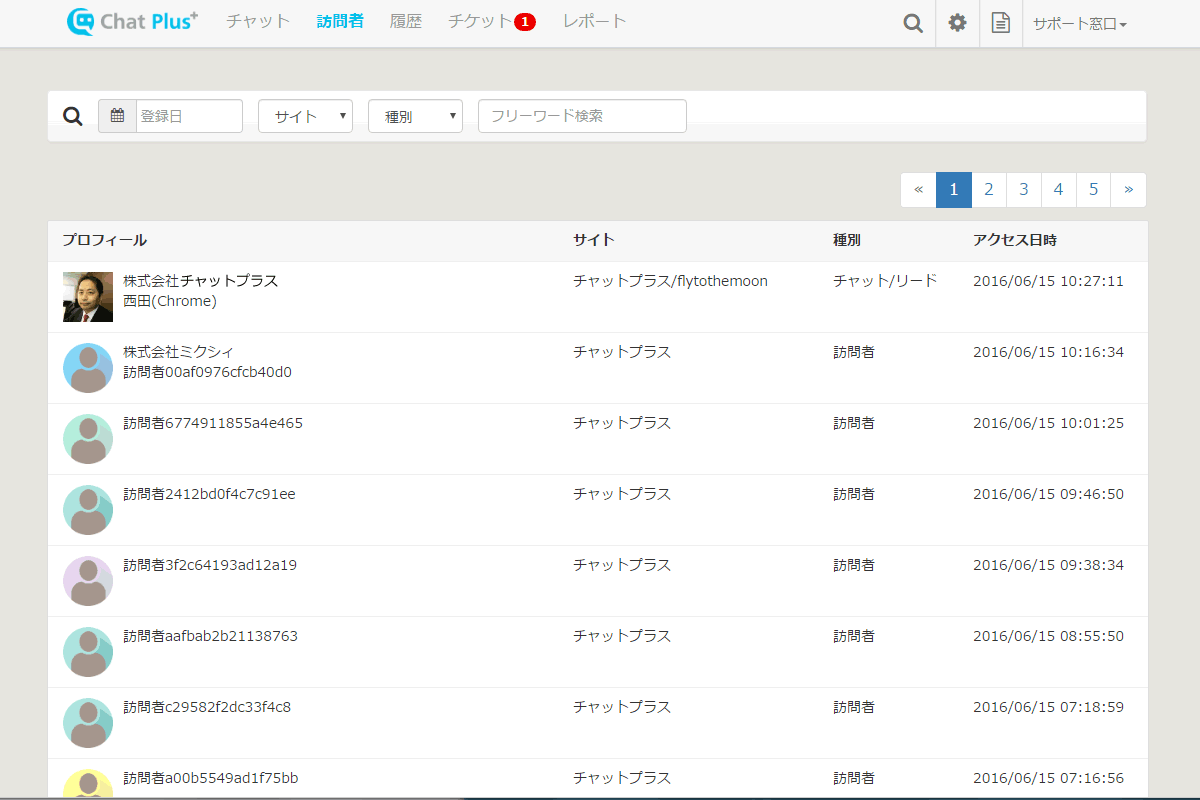
Task: Go to page 2 of results
Action: [x=988, y=190]
